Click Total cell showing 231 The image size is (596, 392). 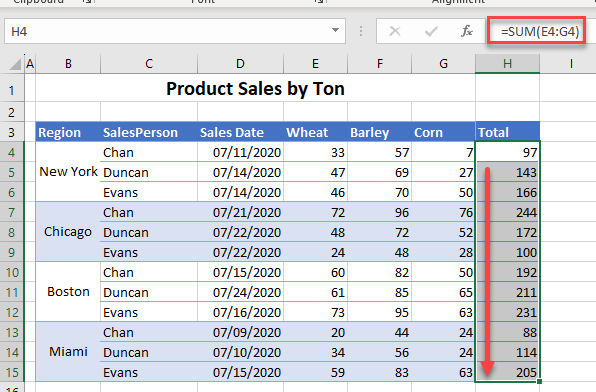click(x=507, y=312)
